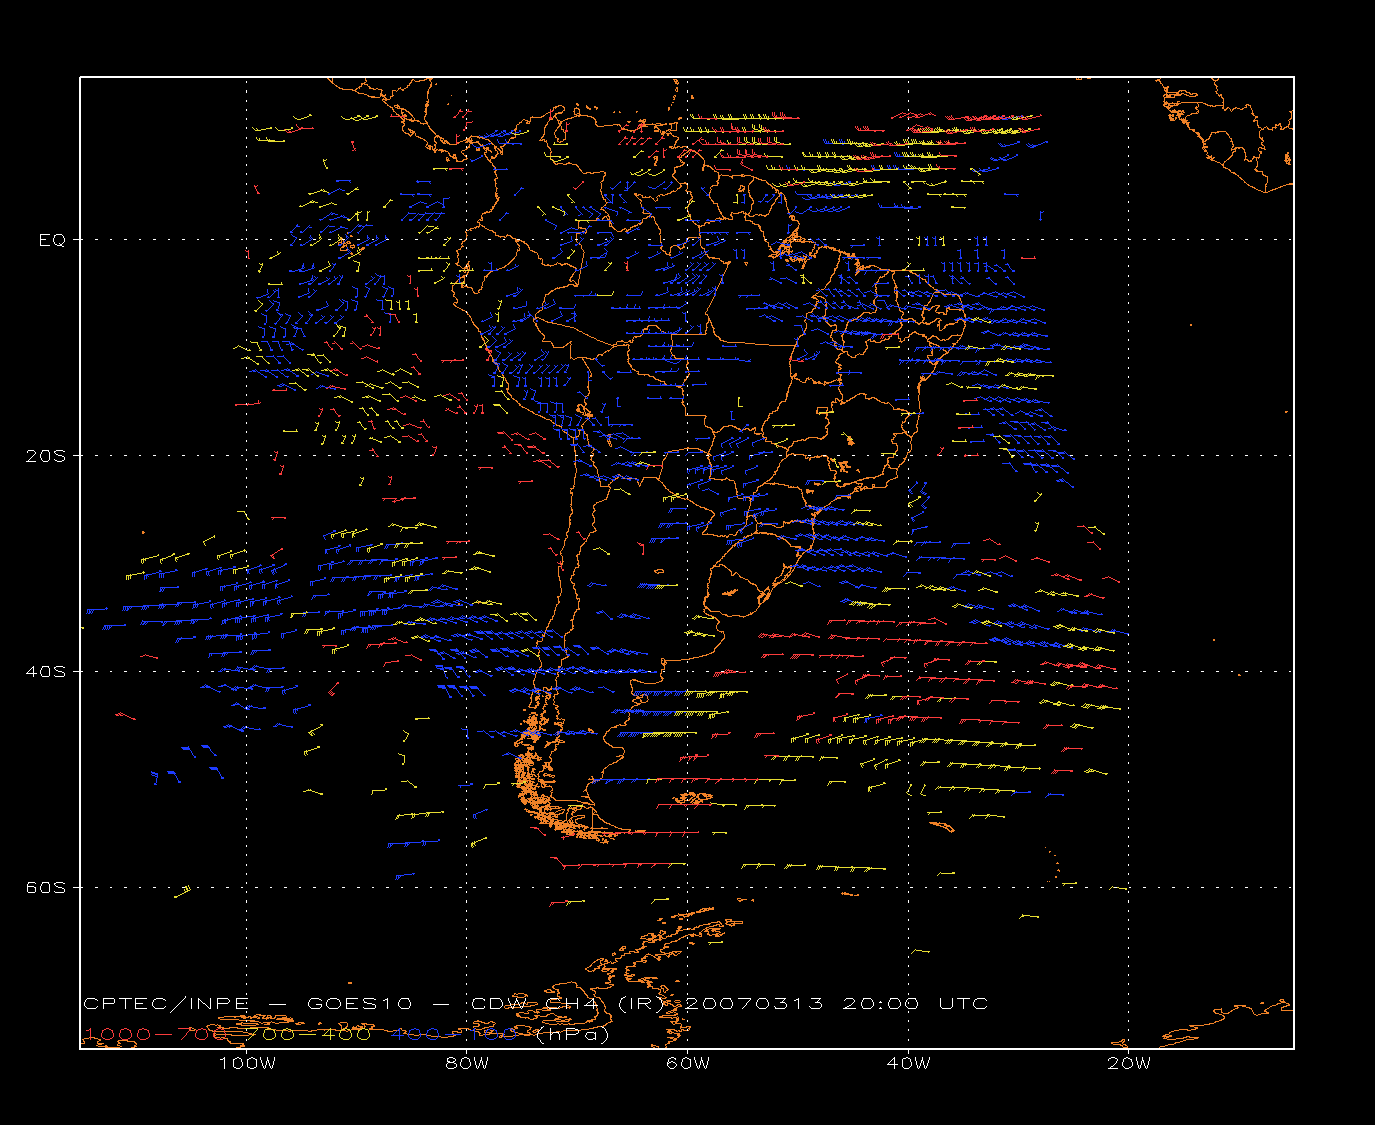1375x1125 pixels.
Task: Click the 'CPTEC/INPE' caption text
Action: (x=166, y=1003)
